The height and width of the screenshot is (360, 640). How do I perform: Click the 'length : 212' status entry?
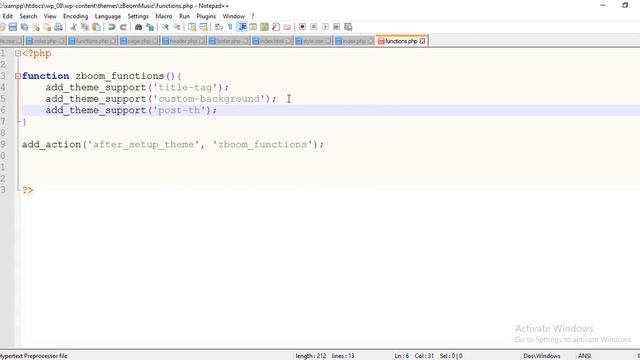tap(311, 356)
